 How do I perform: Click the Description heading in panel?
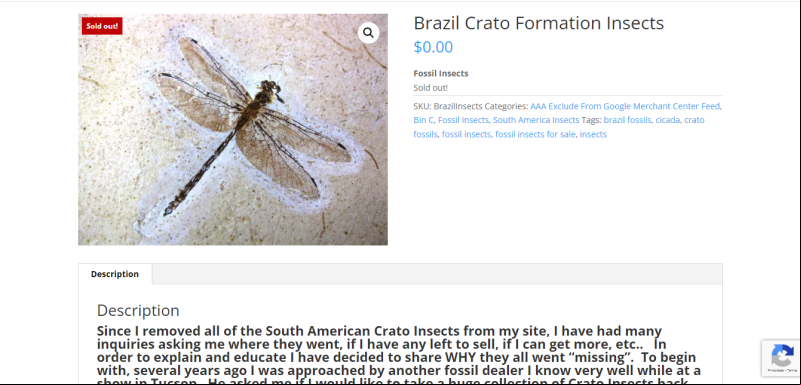138,310
